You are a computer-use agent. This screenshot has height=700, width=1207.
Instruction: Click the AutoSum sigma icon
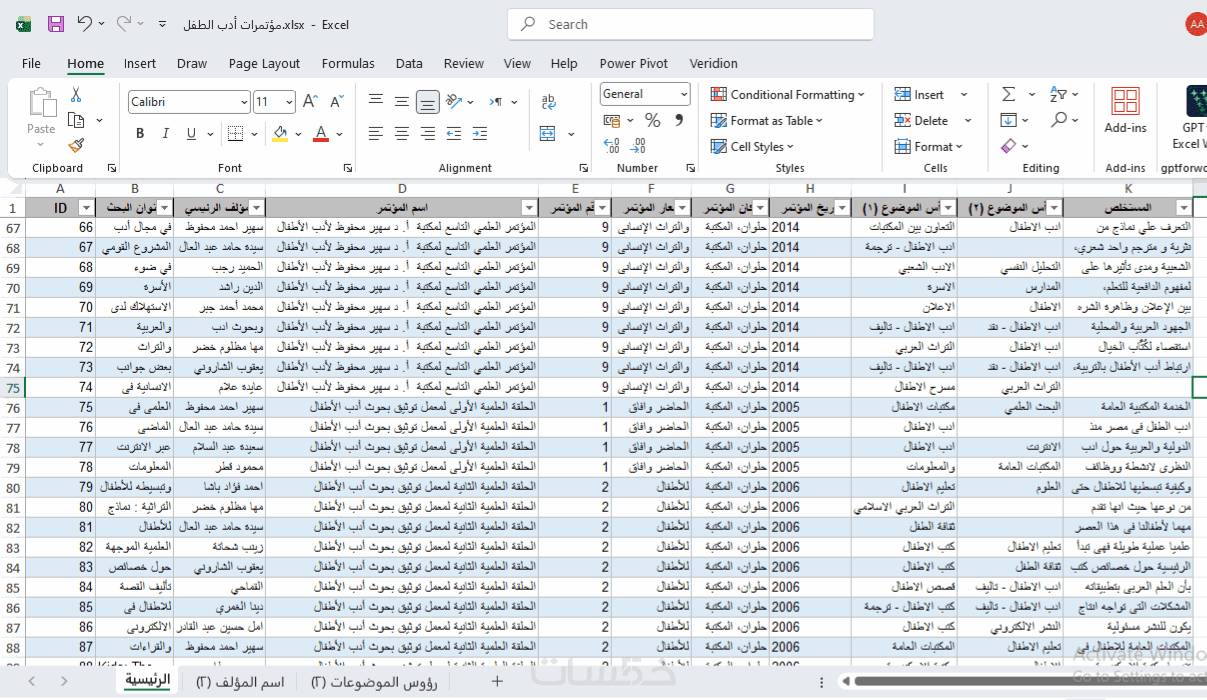(x=1008, y=95)
